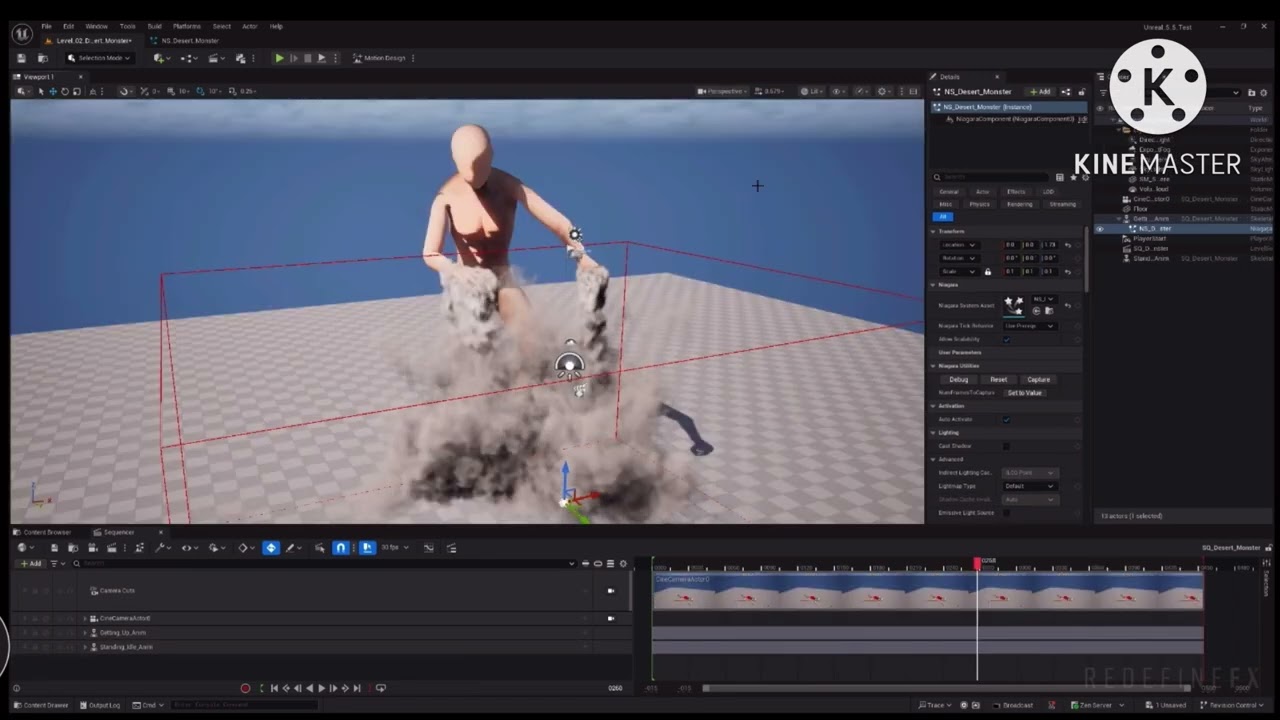1280x720 pixels.
Task: Toggle the Details favorites star icon
Action: [x=1073, y=177]
